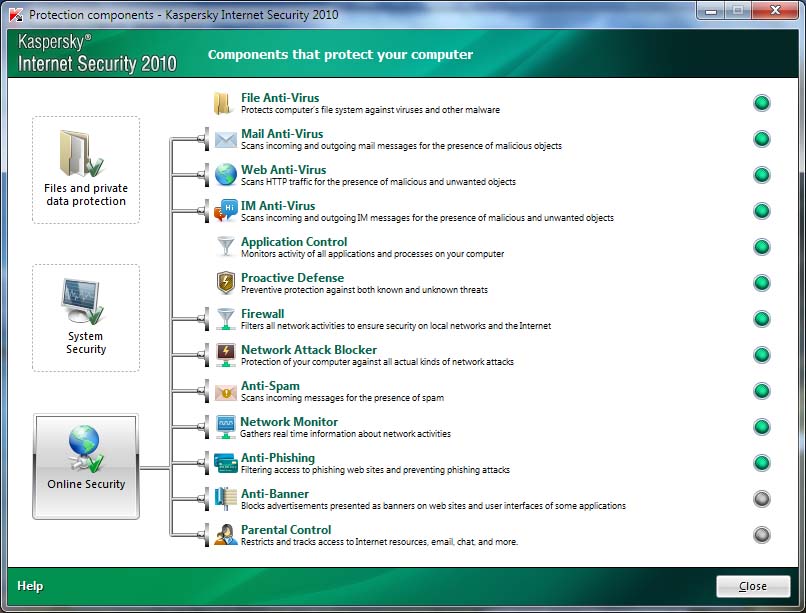Click the Web Anti-Virus globe icon

point(226,175)
